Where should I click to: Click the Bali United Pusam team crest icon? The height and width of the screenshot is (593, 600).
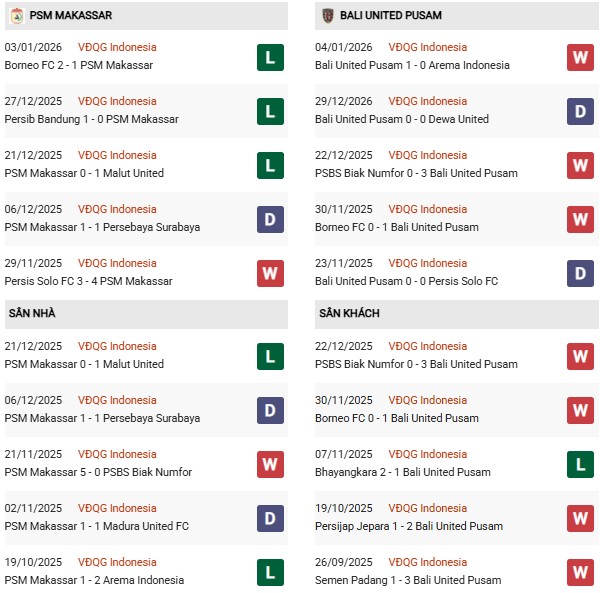click(327, 16)
